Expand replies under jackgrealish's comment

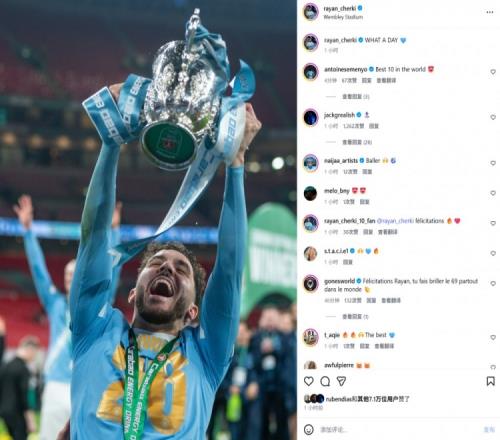pyautogui.click(x=357, y=142)
